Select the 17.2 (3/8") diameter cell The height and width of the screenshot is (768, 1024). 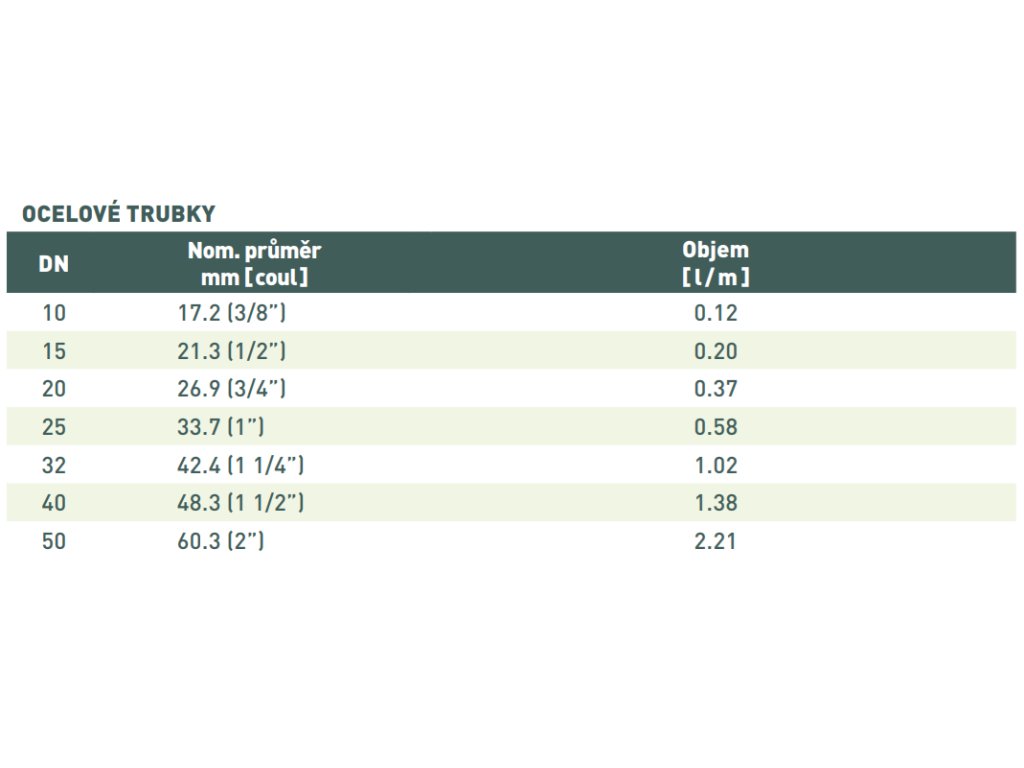tap(232, 313)
